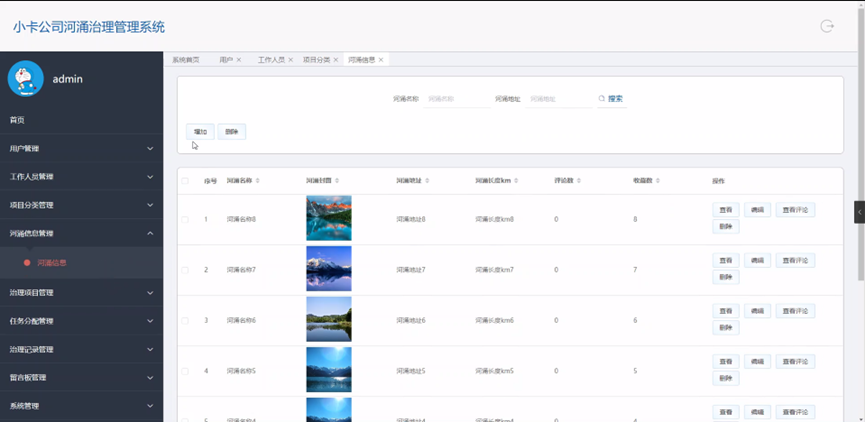Click the 河涌名称 search input field

[457, 99]
